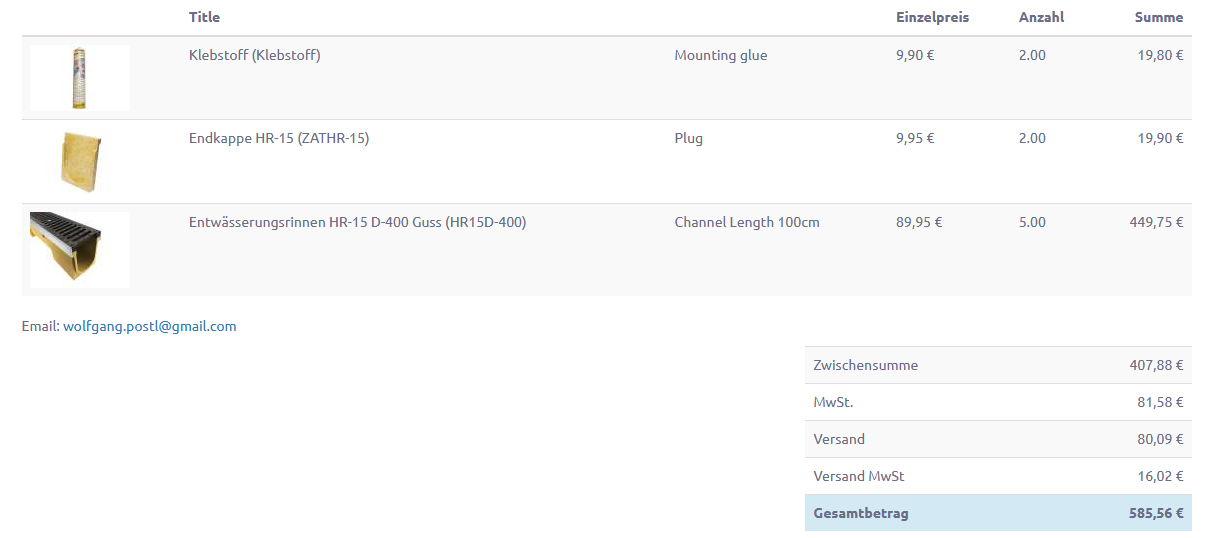The width and height of the screenshot is (1207, 538).
Task: Click the Summe column header
Action: point(1159,17)
